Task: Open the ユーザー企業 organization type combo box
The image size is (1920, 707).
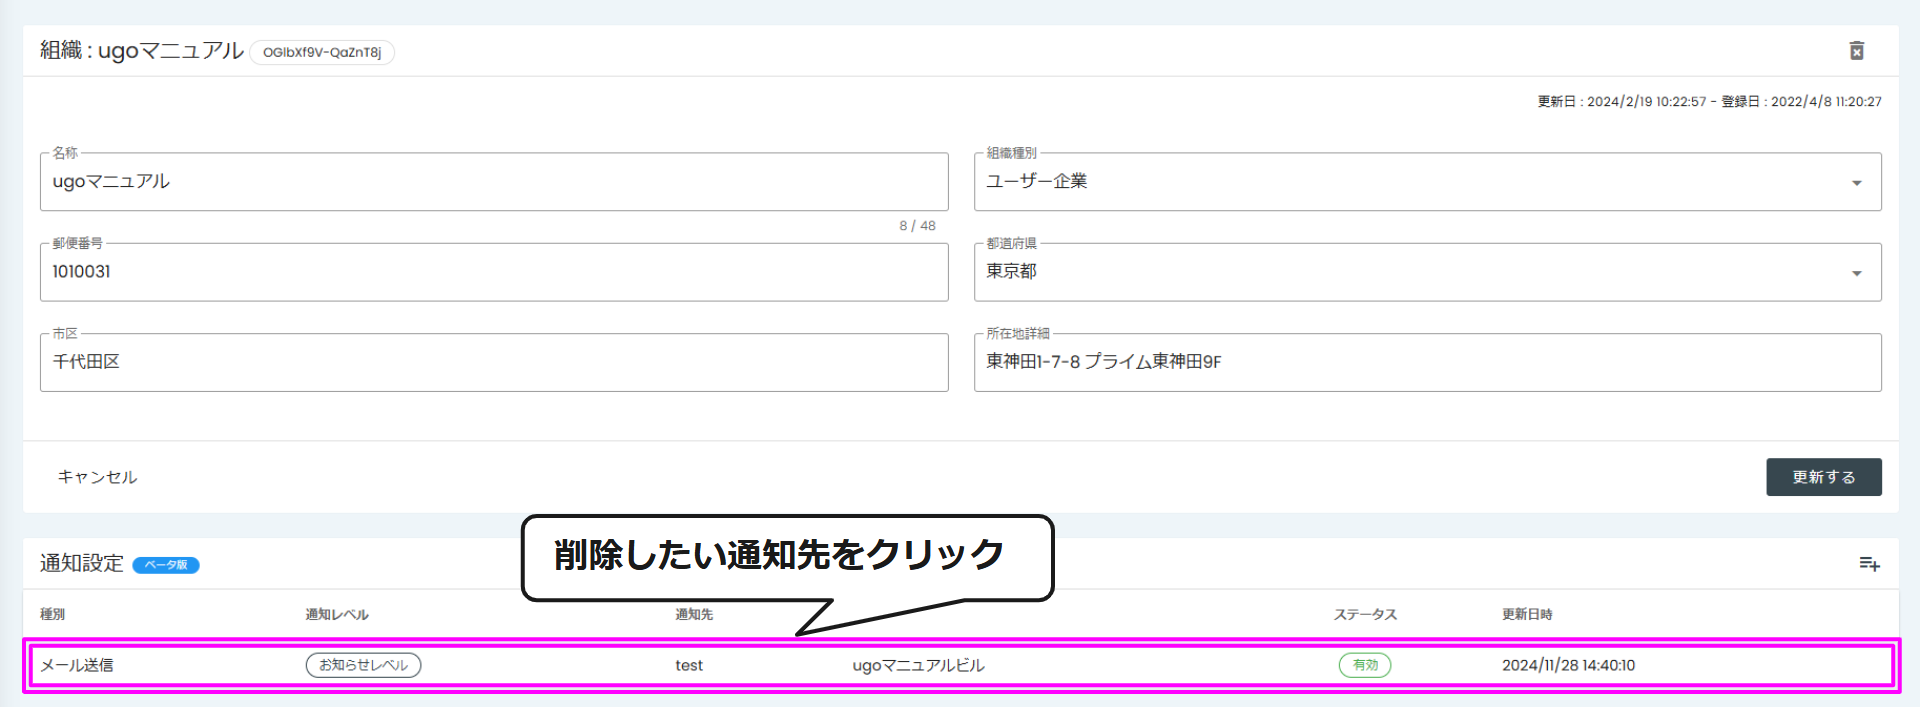Action: (1427, 181)
